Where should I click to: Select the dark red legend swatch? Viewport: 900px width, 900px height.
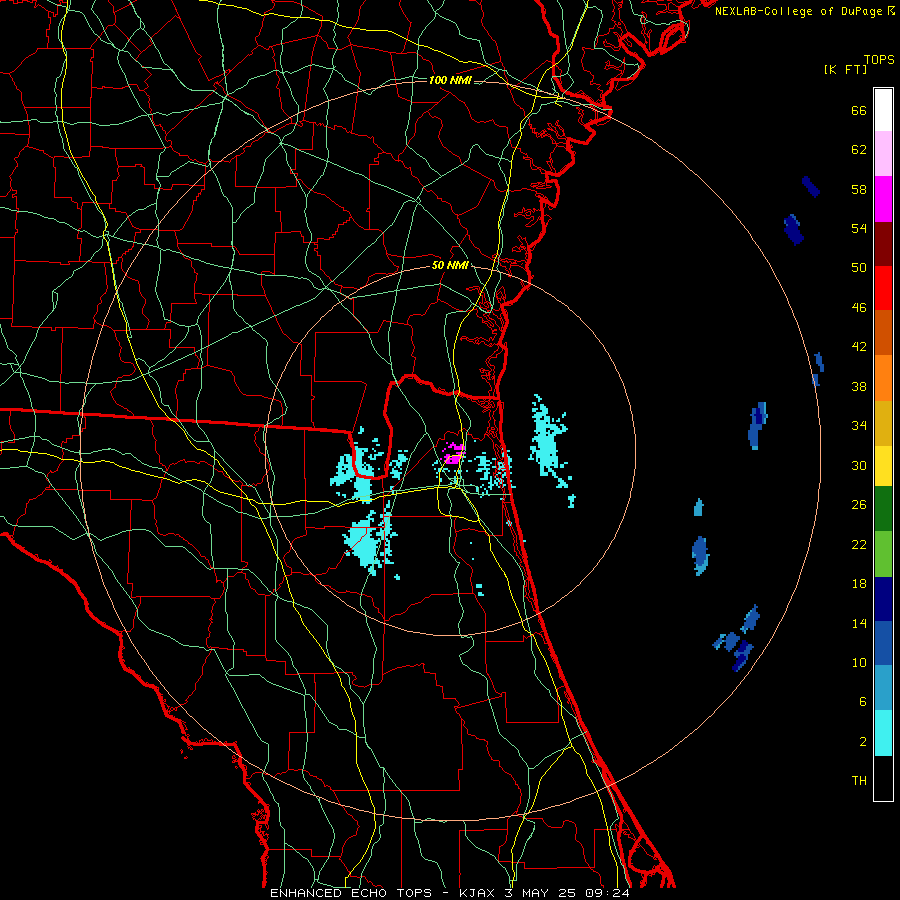click(x=883, y=243)
